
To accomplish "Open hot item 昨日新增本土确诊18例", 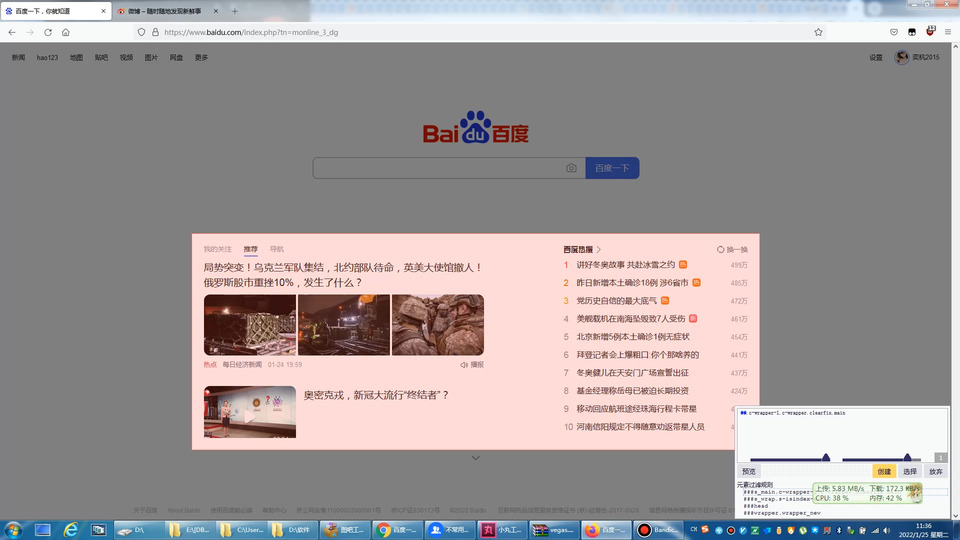I will click(x=632, y=283).
